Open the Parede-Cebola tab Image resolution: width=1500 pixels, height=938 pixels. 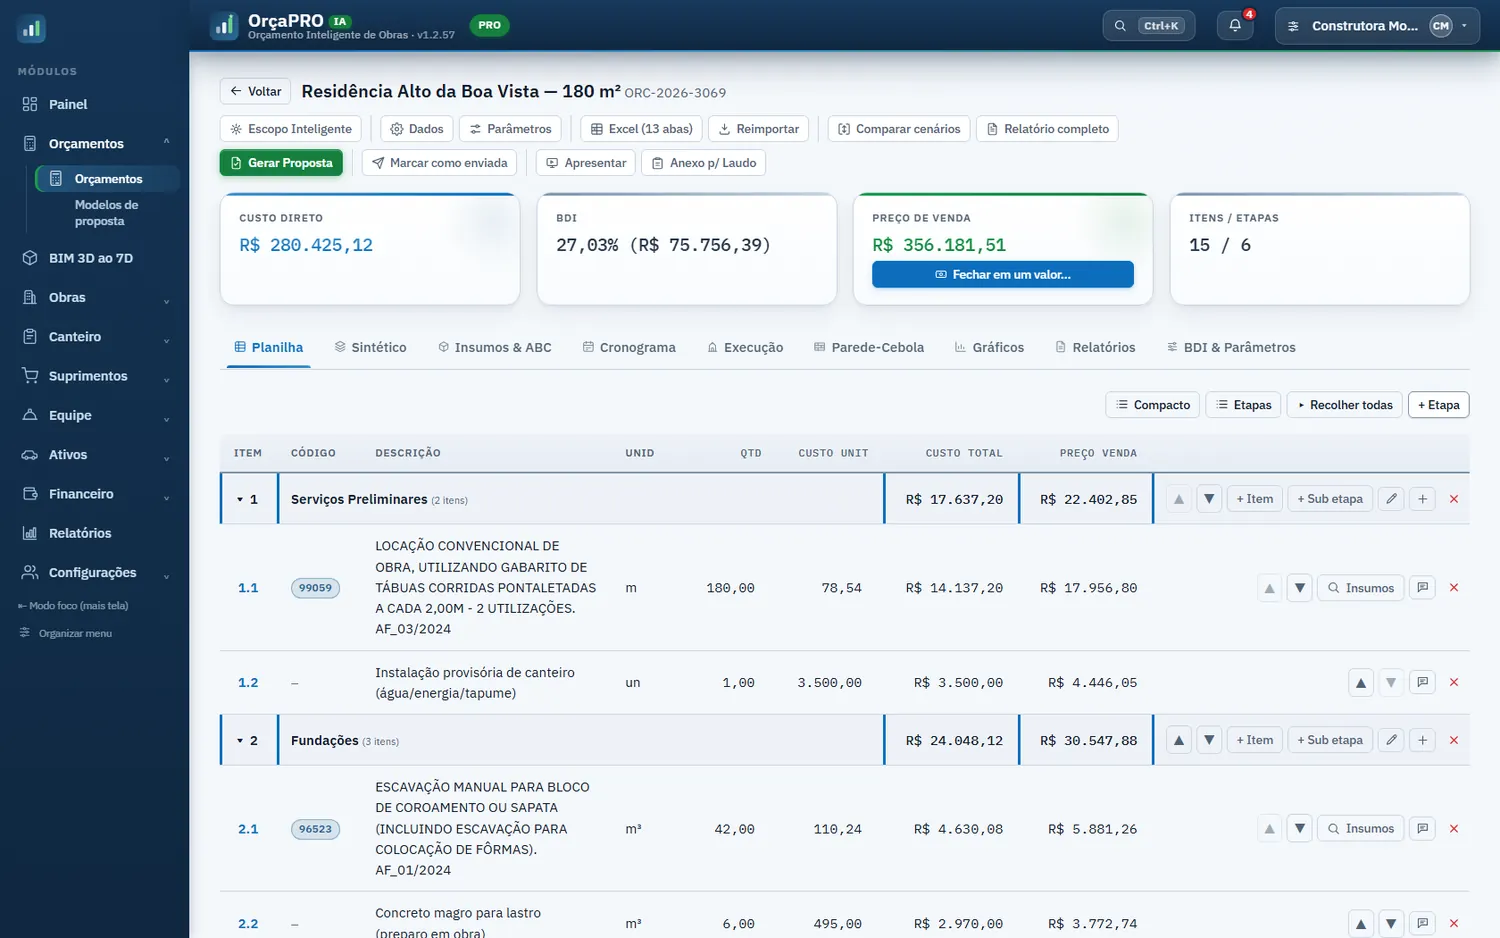(x=868, y=347)
